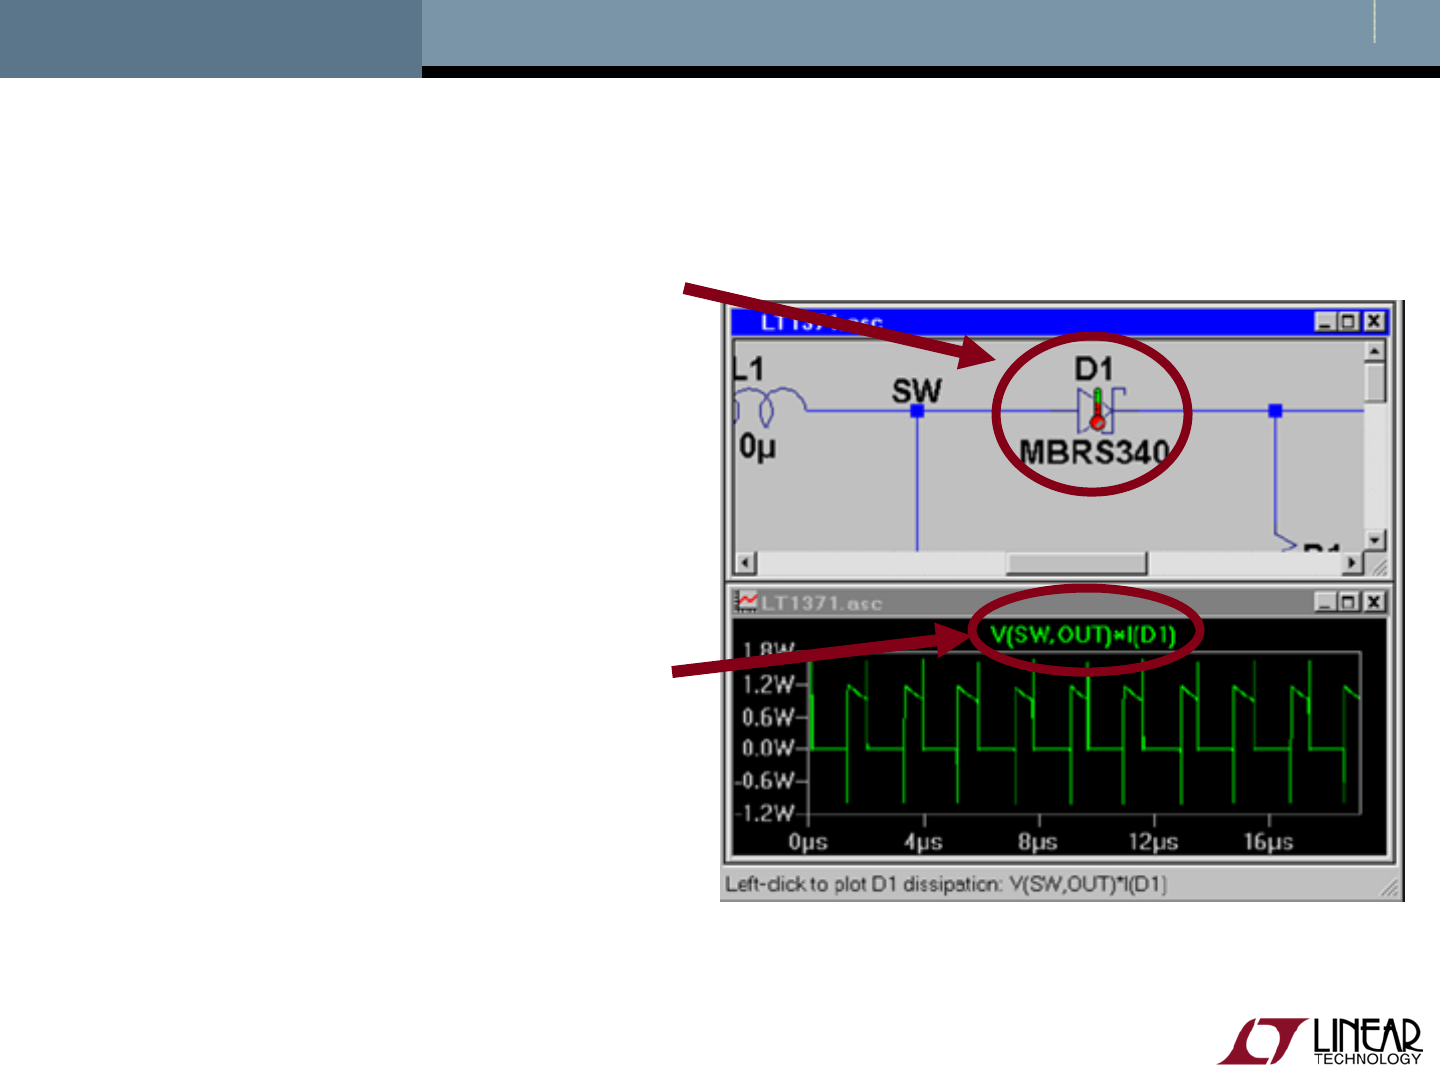The height and width of the screenshot is (1068, 1440).
Task: Click the SW net label
Action: pos(916,391)
